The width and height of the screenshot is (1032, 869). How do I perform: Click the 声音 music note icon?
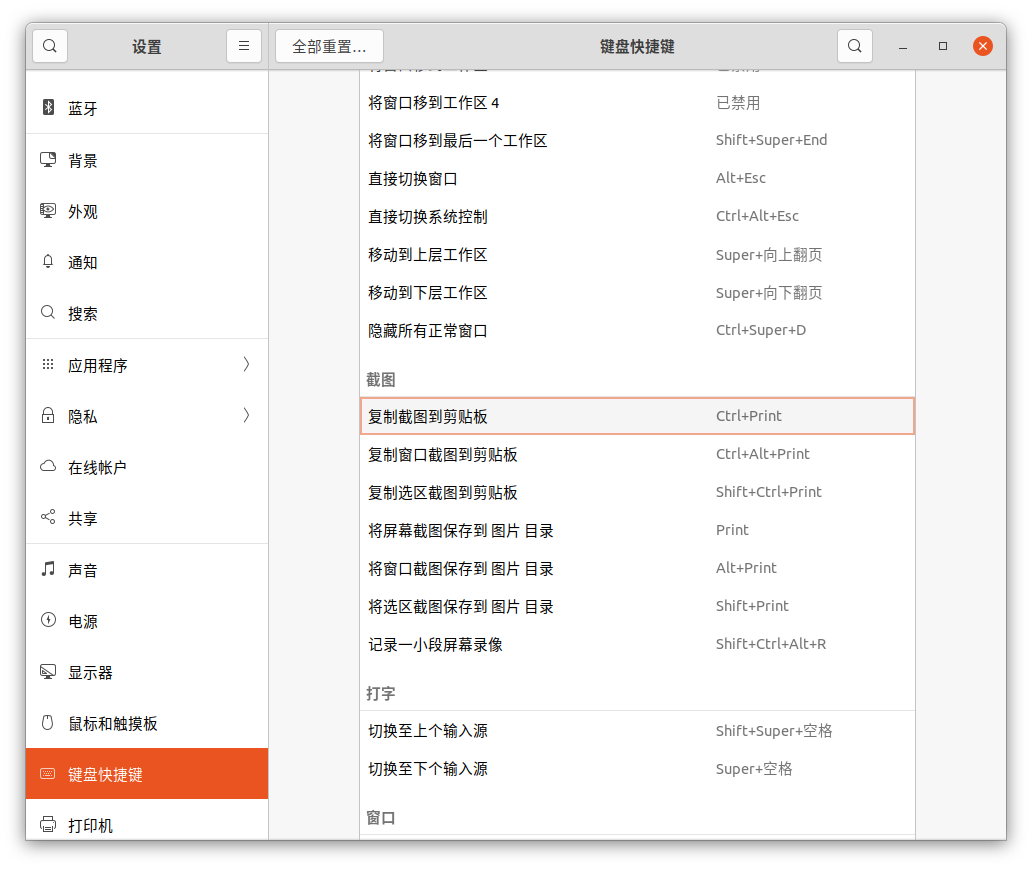(48, 568)
